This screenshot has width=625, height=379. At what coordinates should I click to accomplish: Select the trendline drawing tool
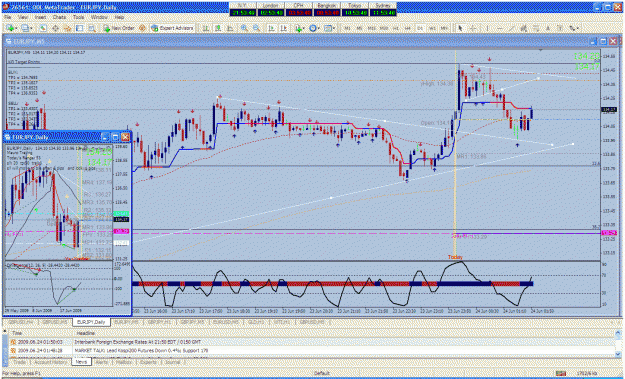coord(512,28)
